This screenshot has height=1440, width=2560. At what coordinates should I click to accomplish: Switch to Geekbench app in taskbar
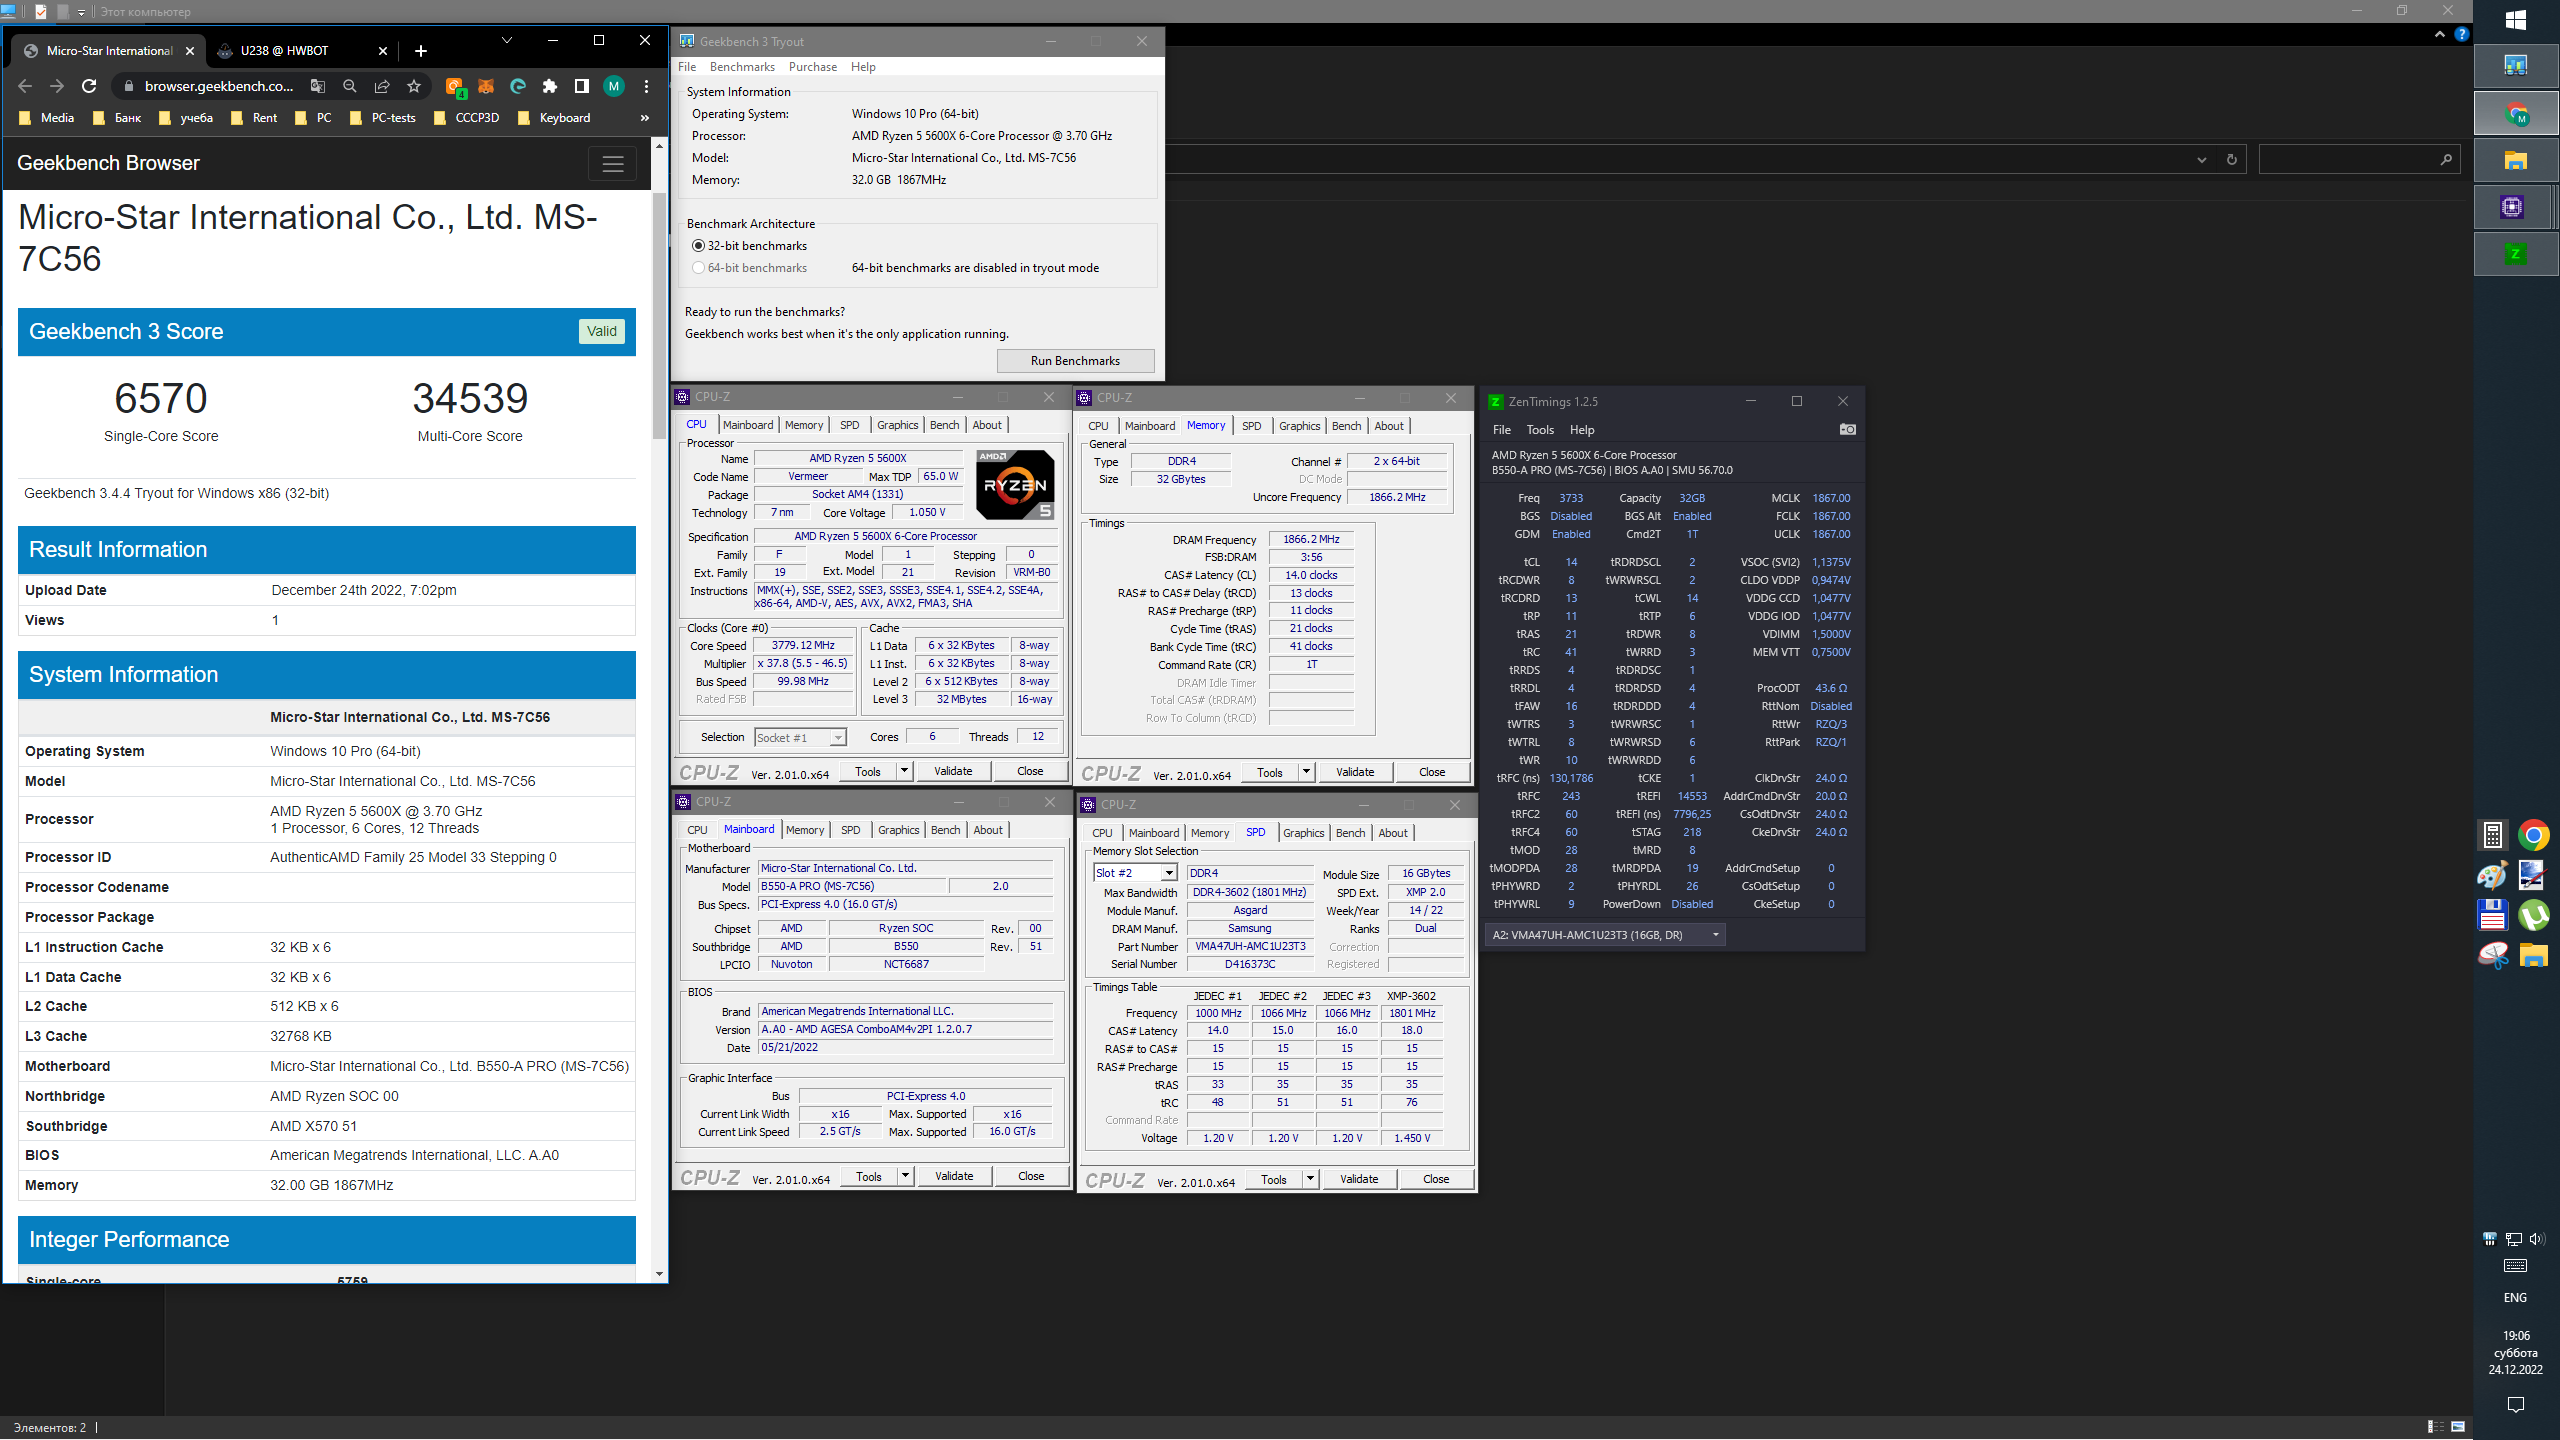[x=2516, y=66]
